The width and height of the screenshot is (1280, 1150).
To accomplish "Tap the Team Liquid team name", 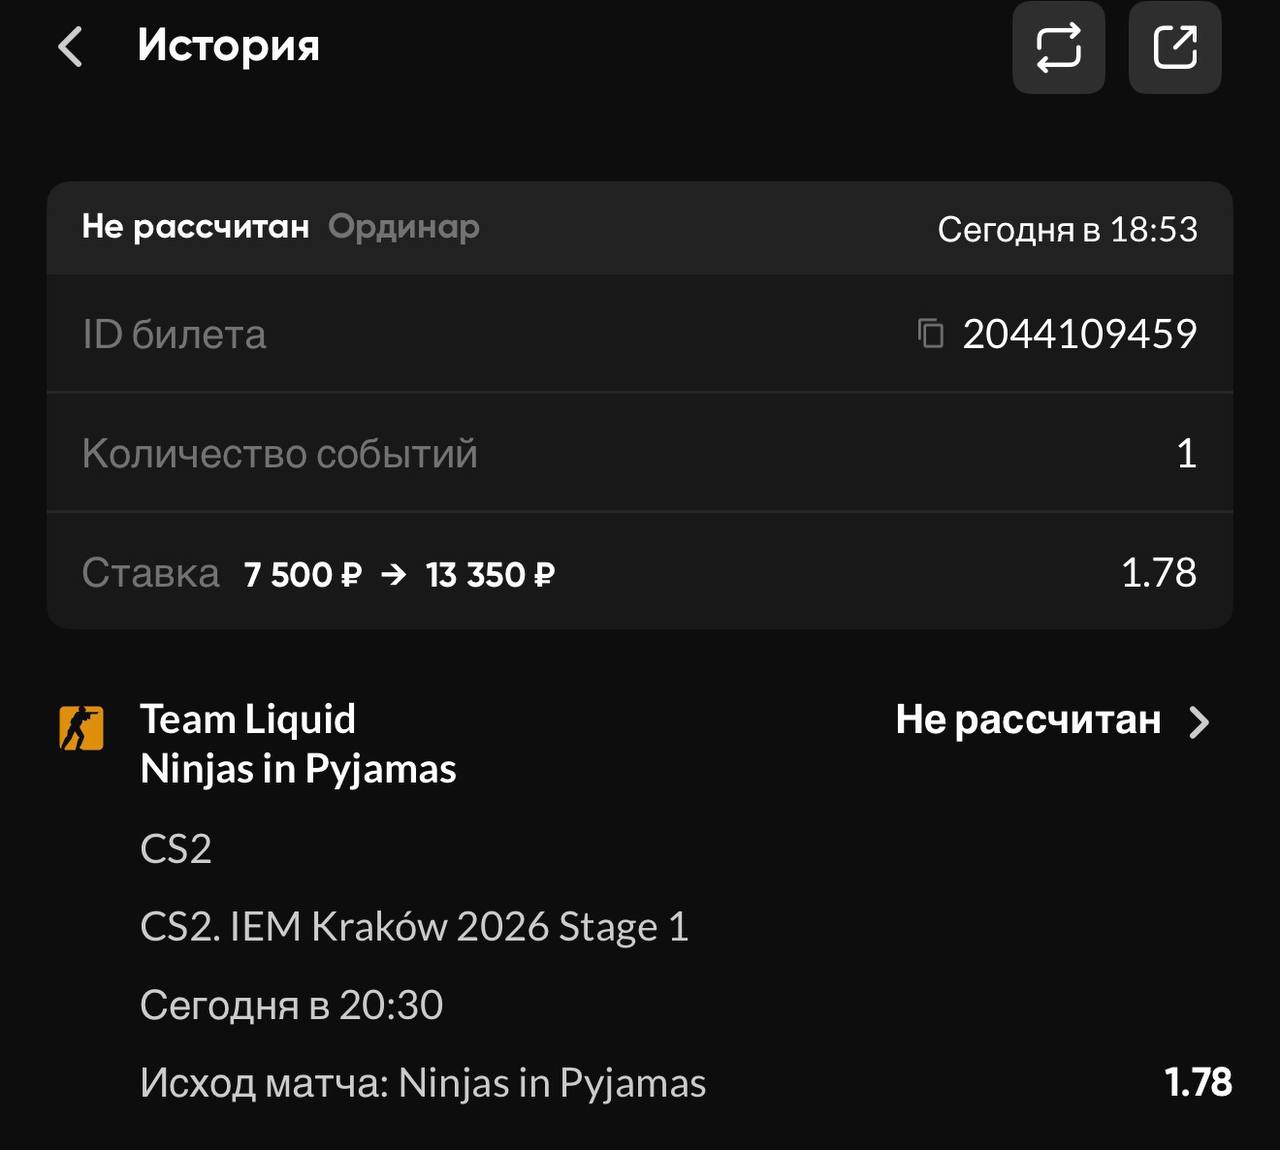I will pyautogui.click(x=248, y=719).
